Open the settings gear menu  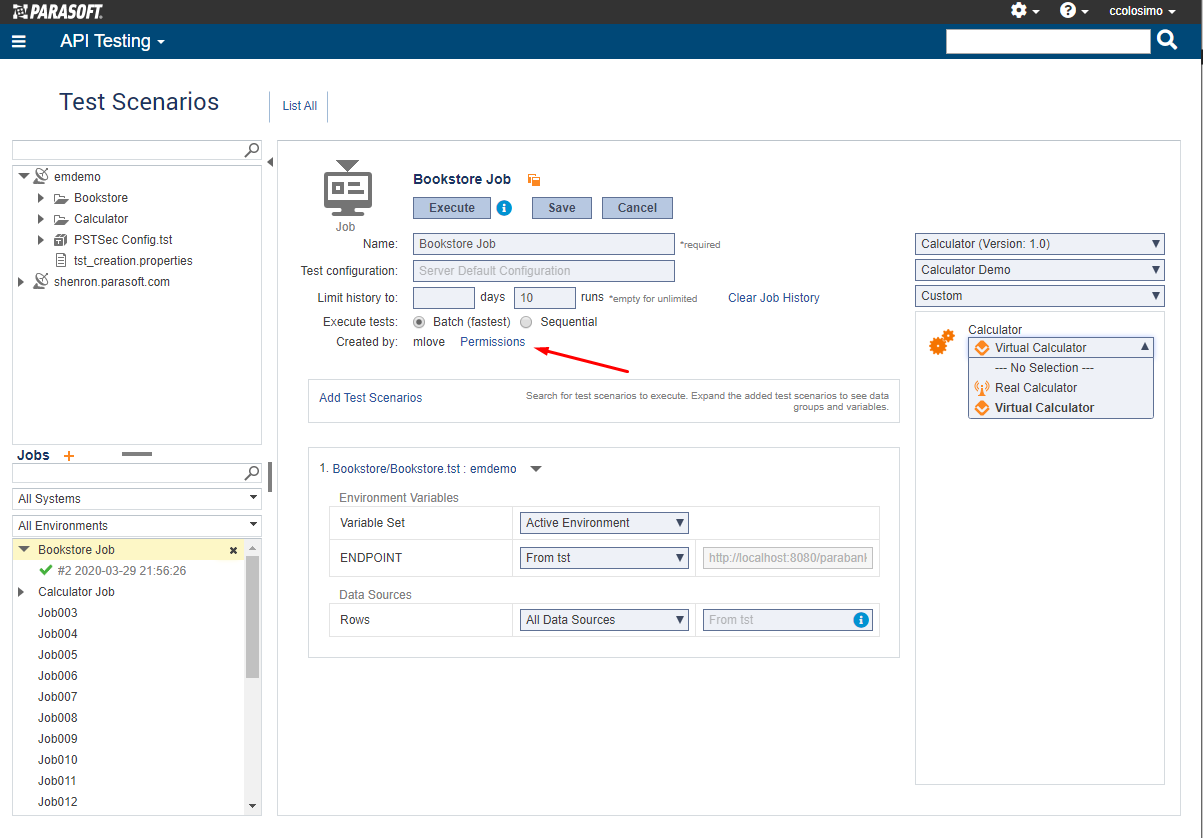1019,10
